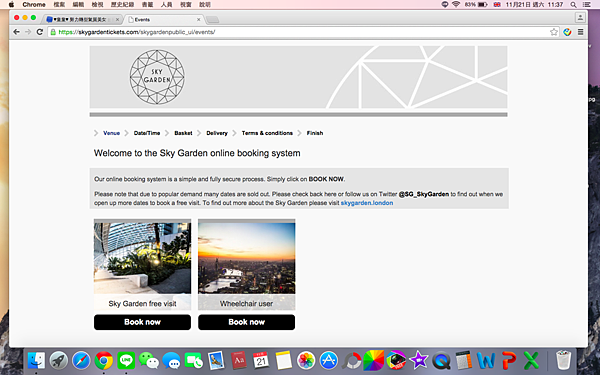Open the Trash in the dock
The image size is (600, 375).
(x=563, y=360)
